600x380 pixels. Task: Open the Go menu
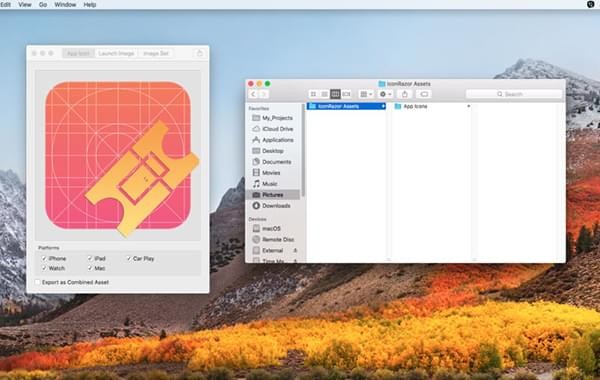(x=43, y=5)
